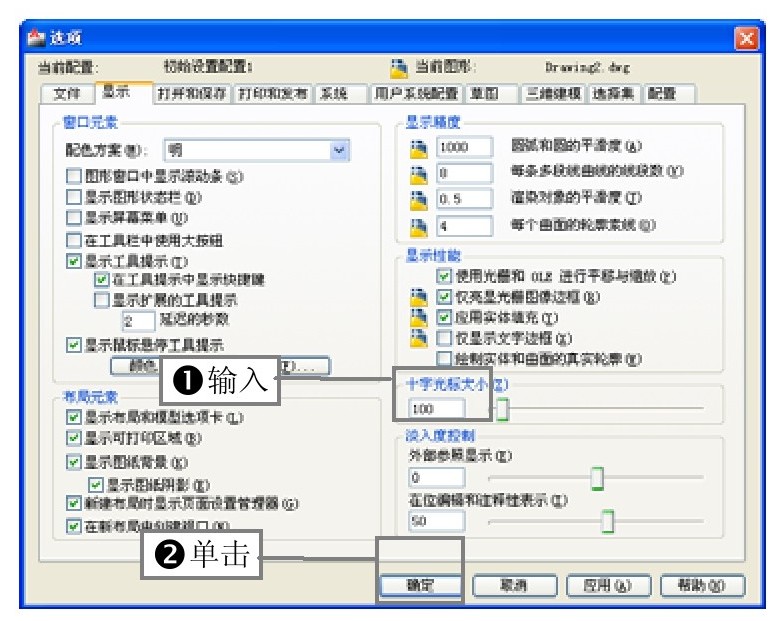
Task: Enable 绘制实体和曲面的真实轮廓 checkbox
Action: 444,358
